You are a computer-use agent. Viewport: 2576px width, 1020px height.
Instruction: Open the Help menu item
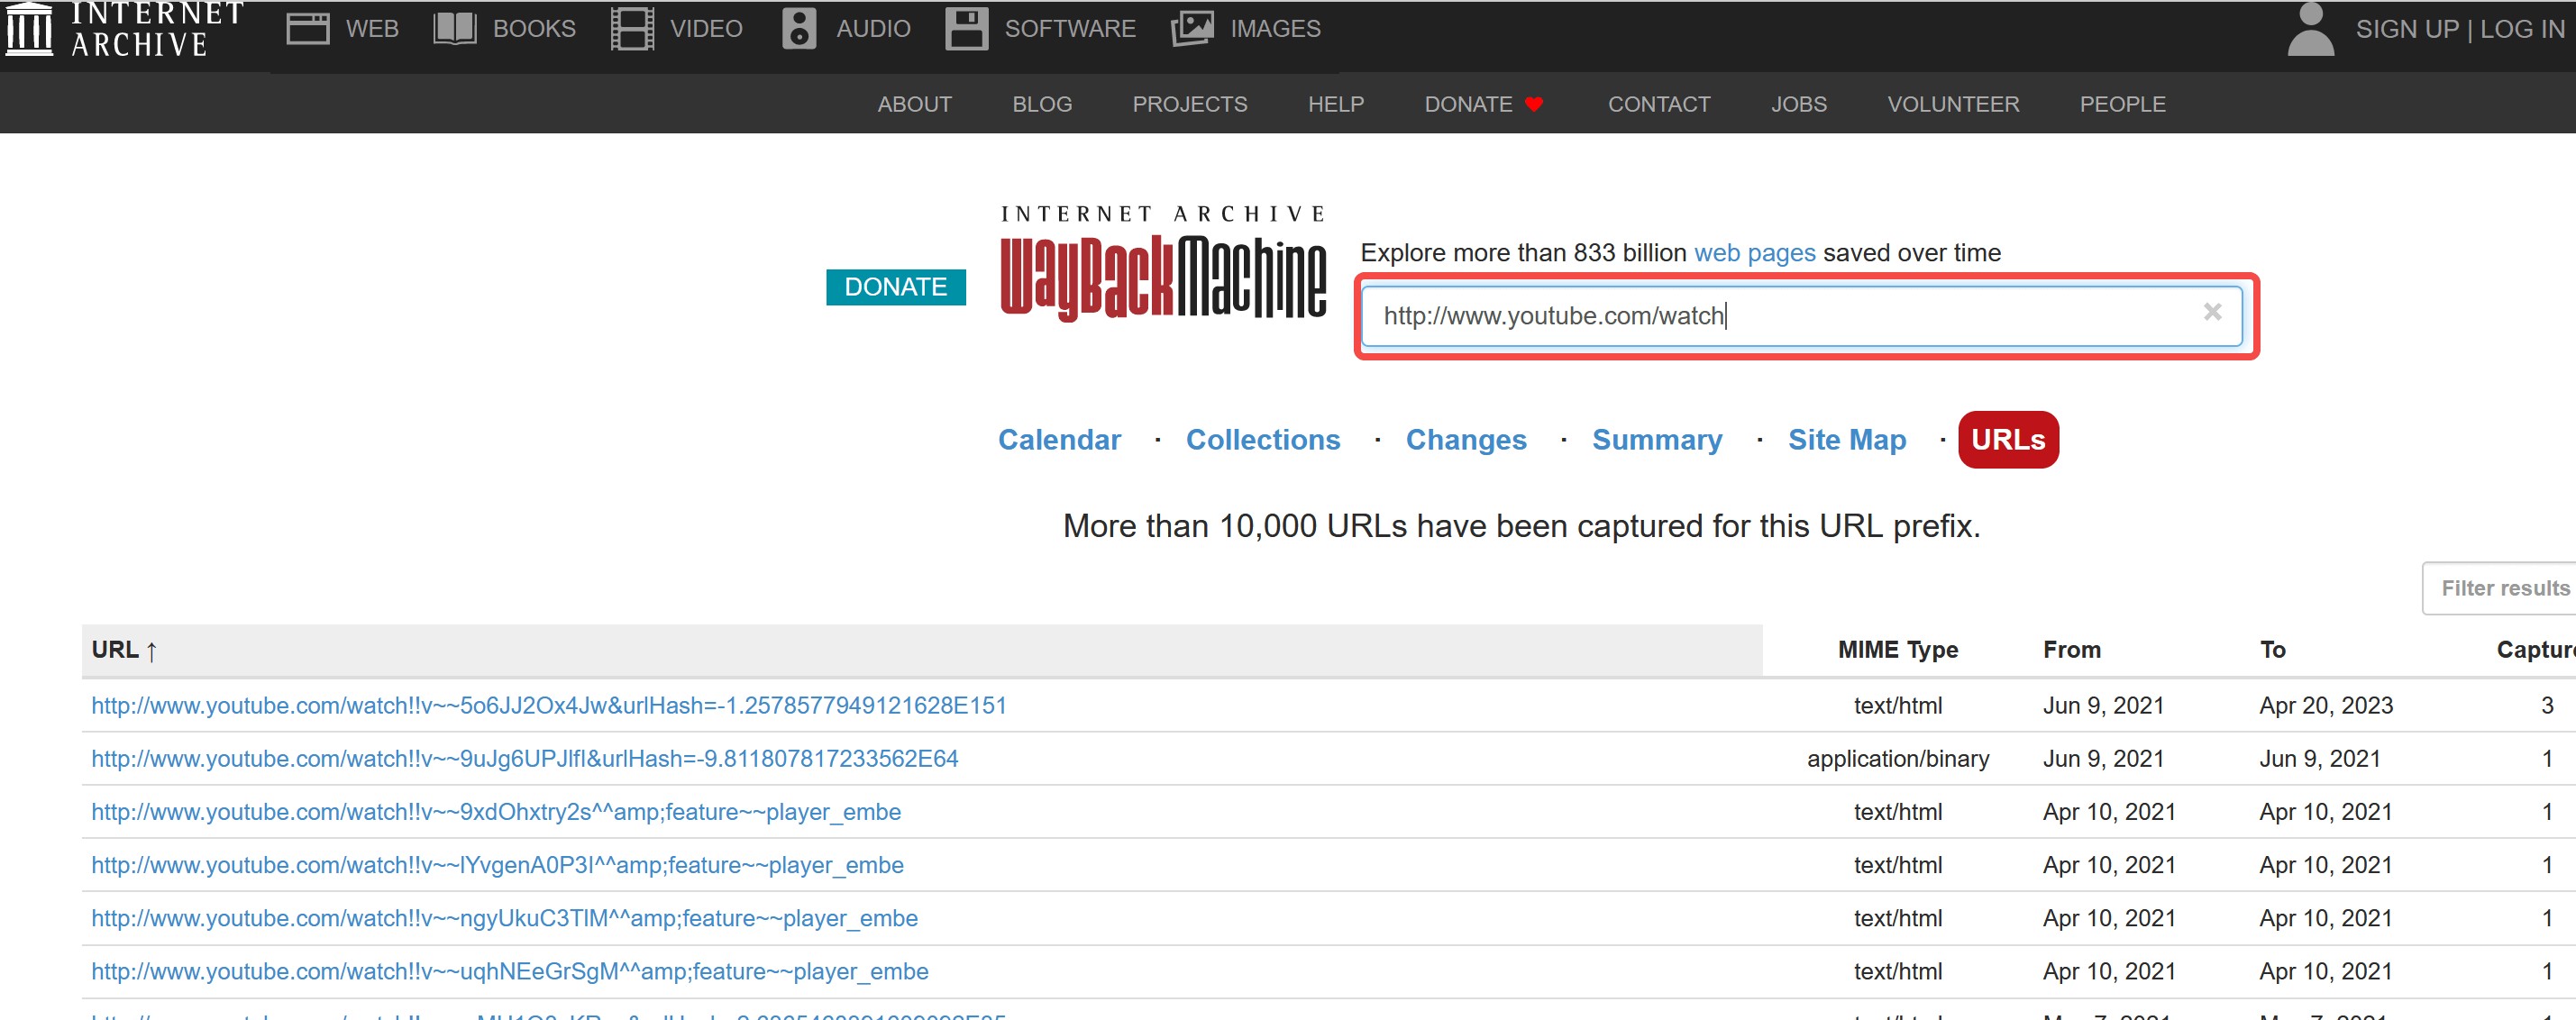tap(1335, 104)
